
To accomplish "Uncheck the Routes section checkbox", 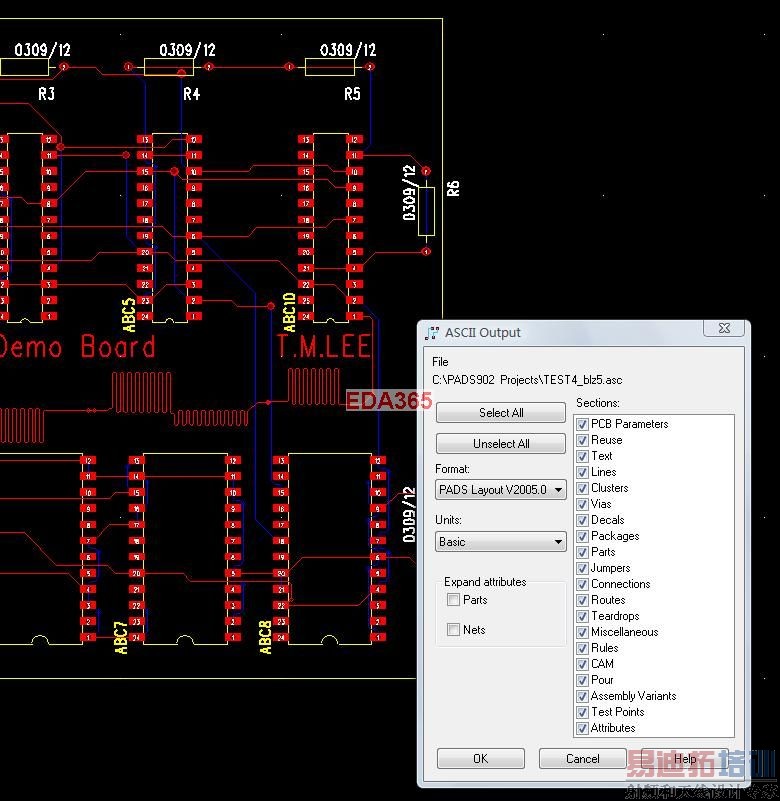I will (583, 600).
